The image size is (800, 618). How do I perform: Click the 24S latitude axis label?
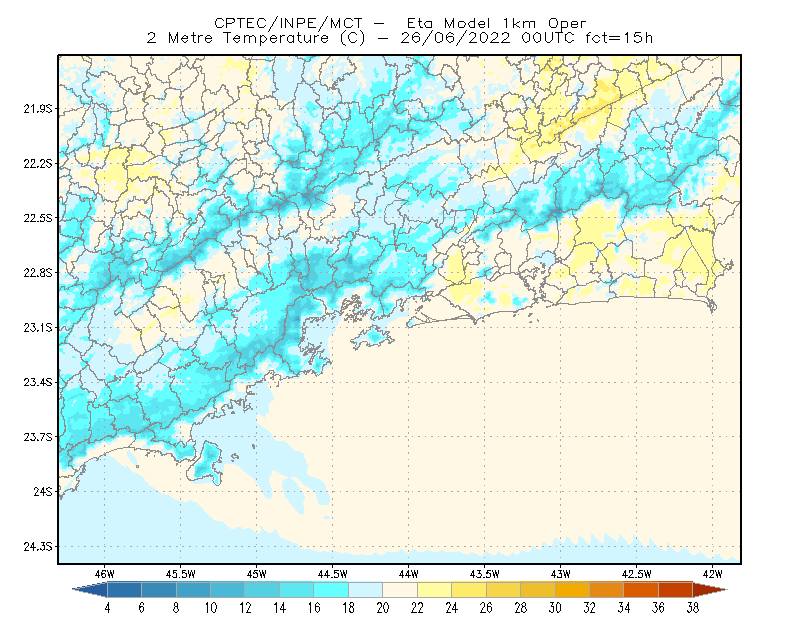(43, 491)
